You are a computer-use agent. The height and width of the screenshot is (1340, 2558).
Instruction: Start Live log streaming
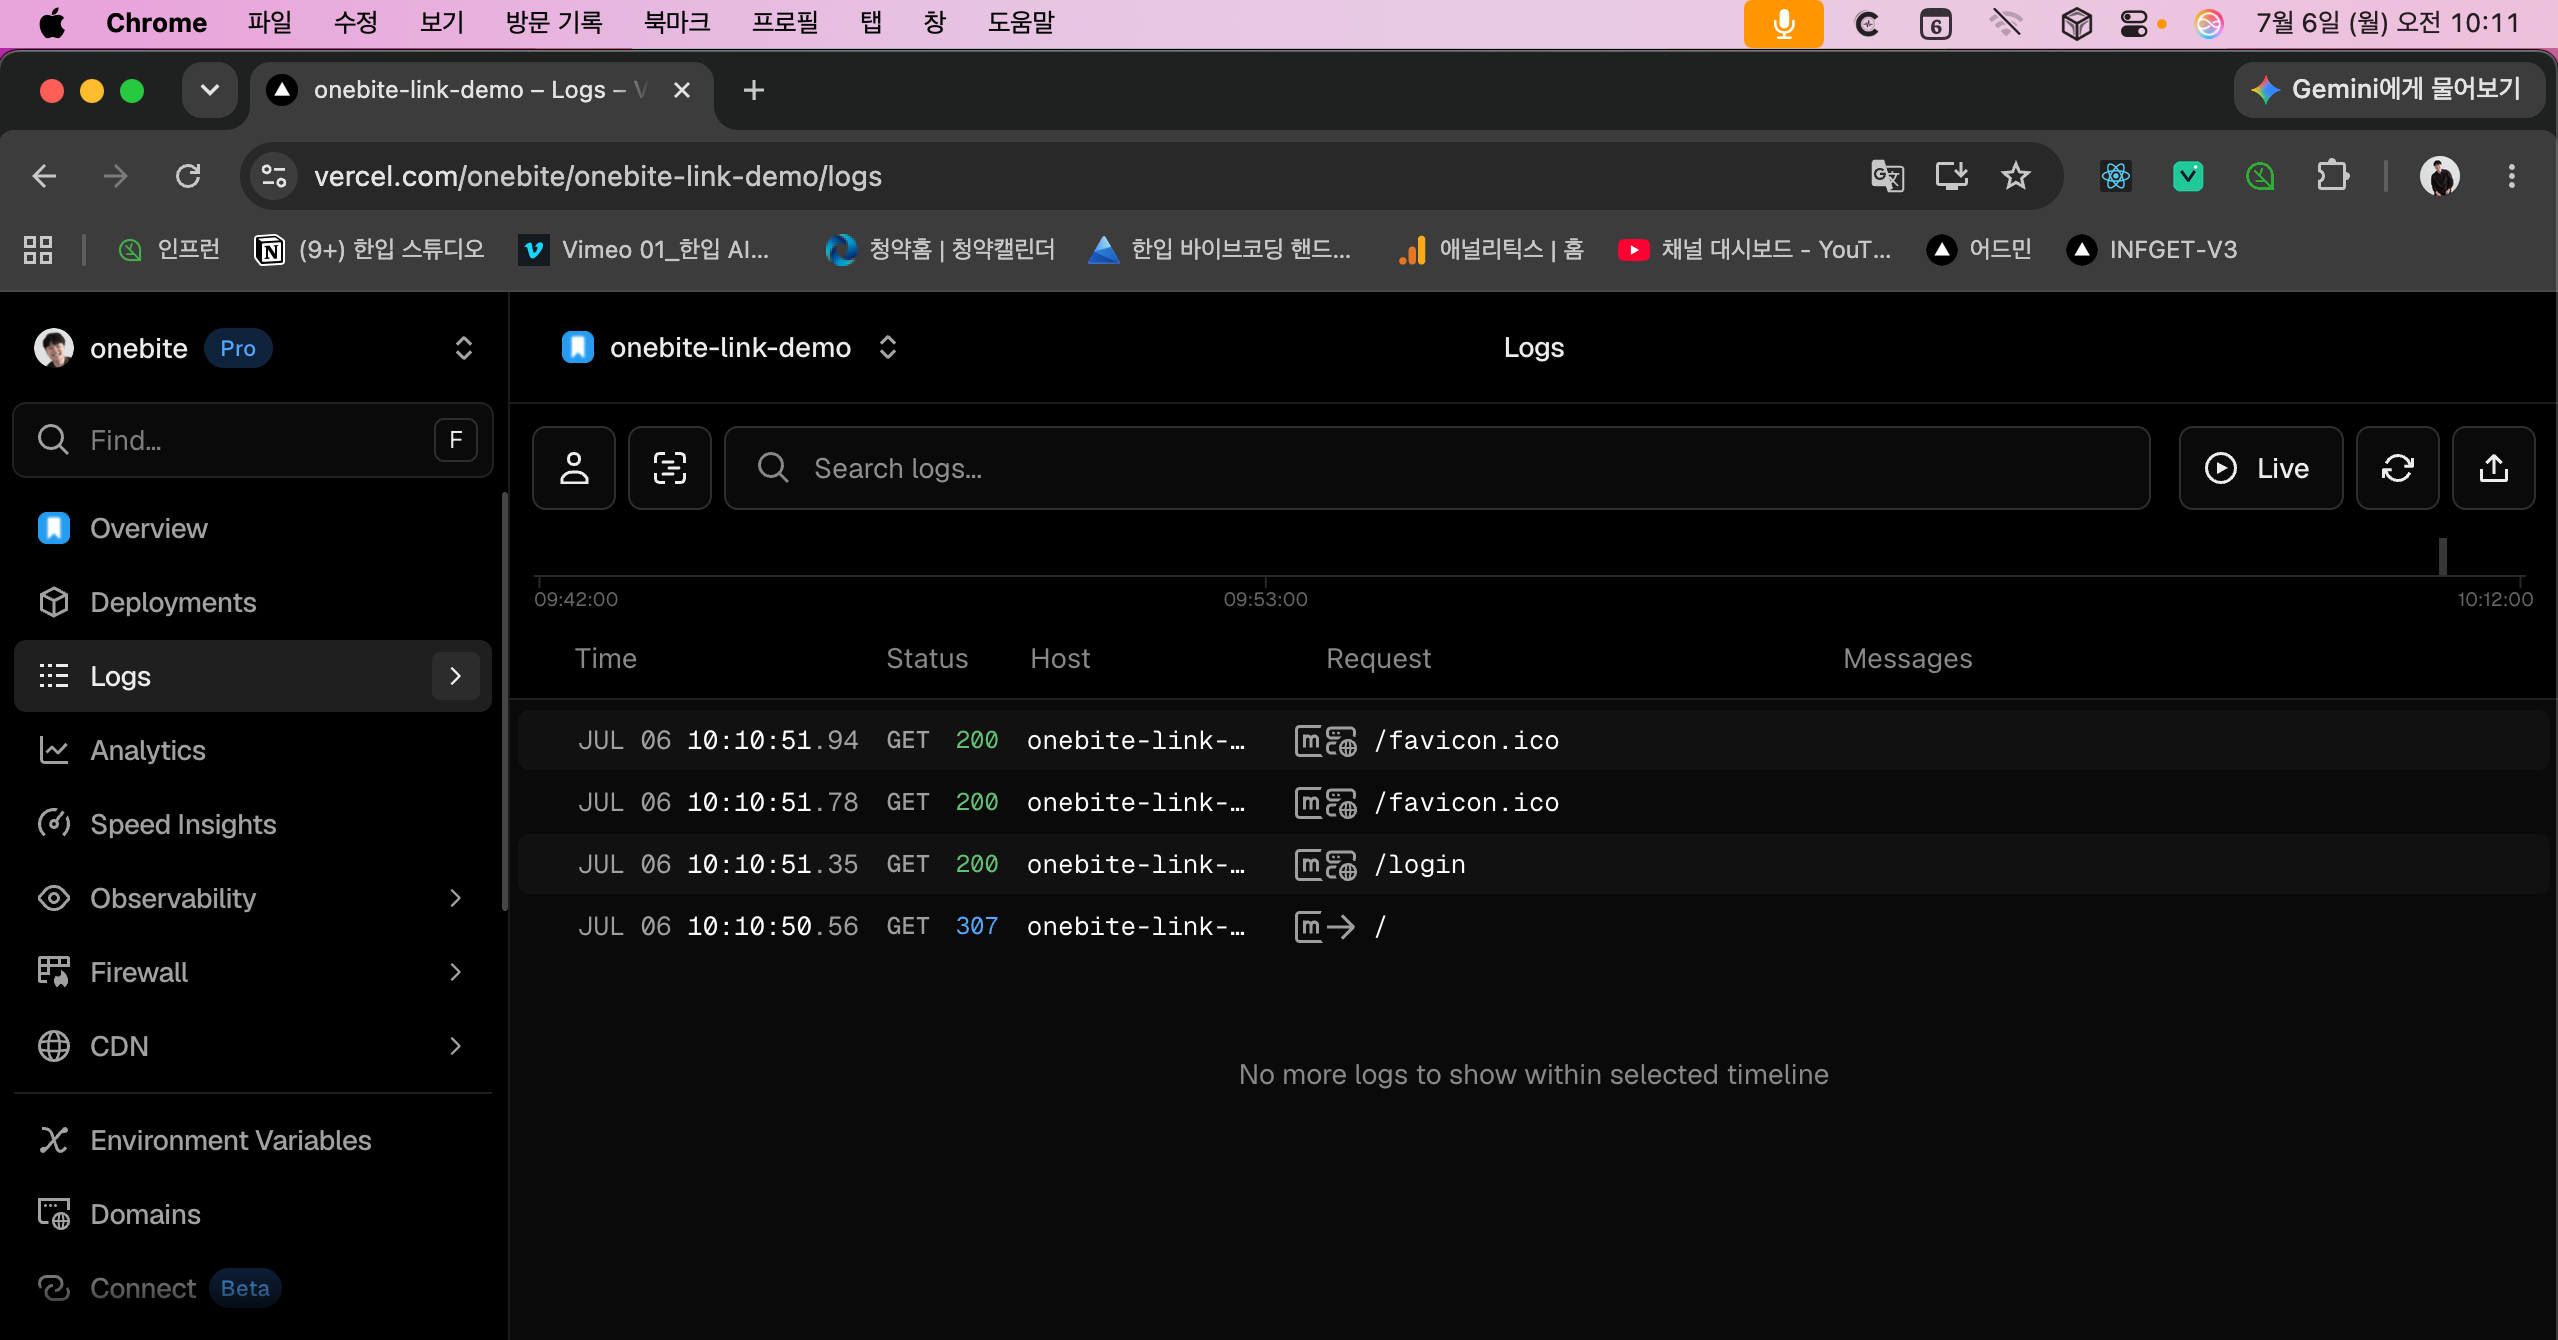pyautogui.click(x=2260, y=468)
